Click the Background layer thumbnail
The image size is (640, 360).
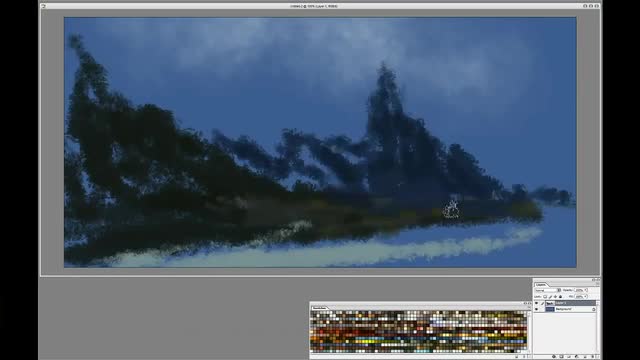(x=550, y=309)
